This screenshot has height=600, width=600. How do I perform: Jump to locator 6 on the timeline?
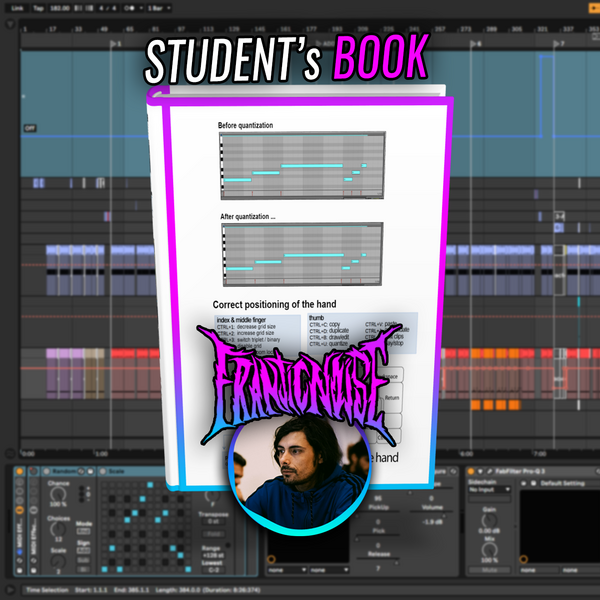[475, 44]
